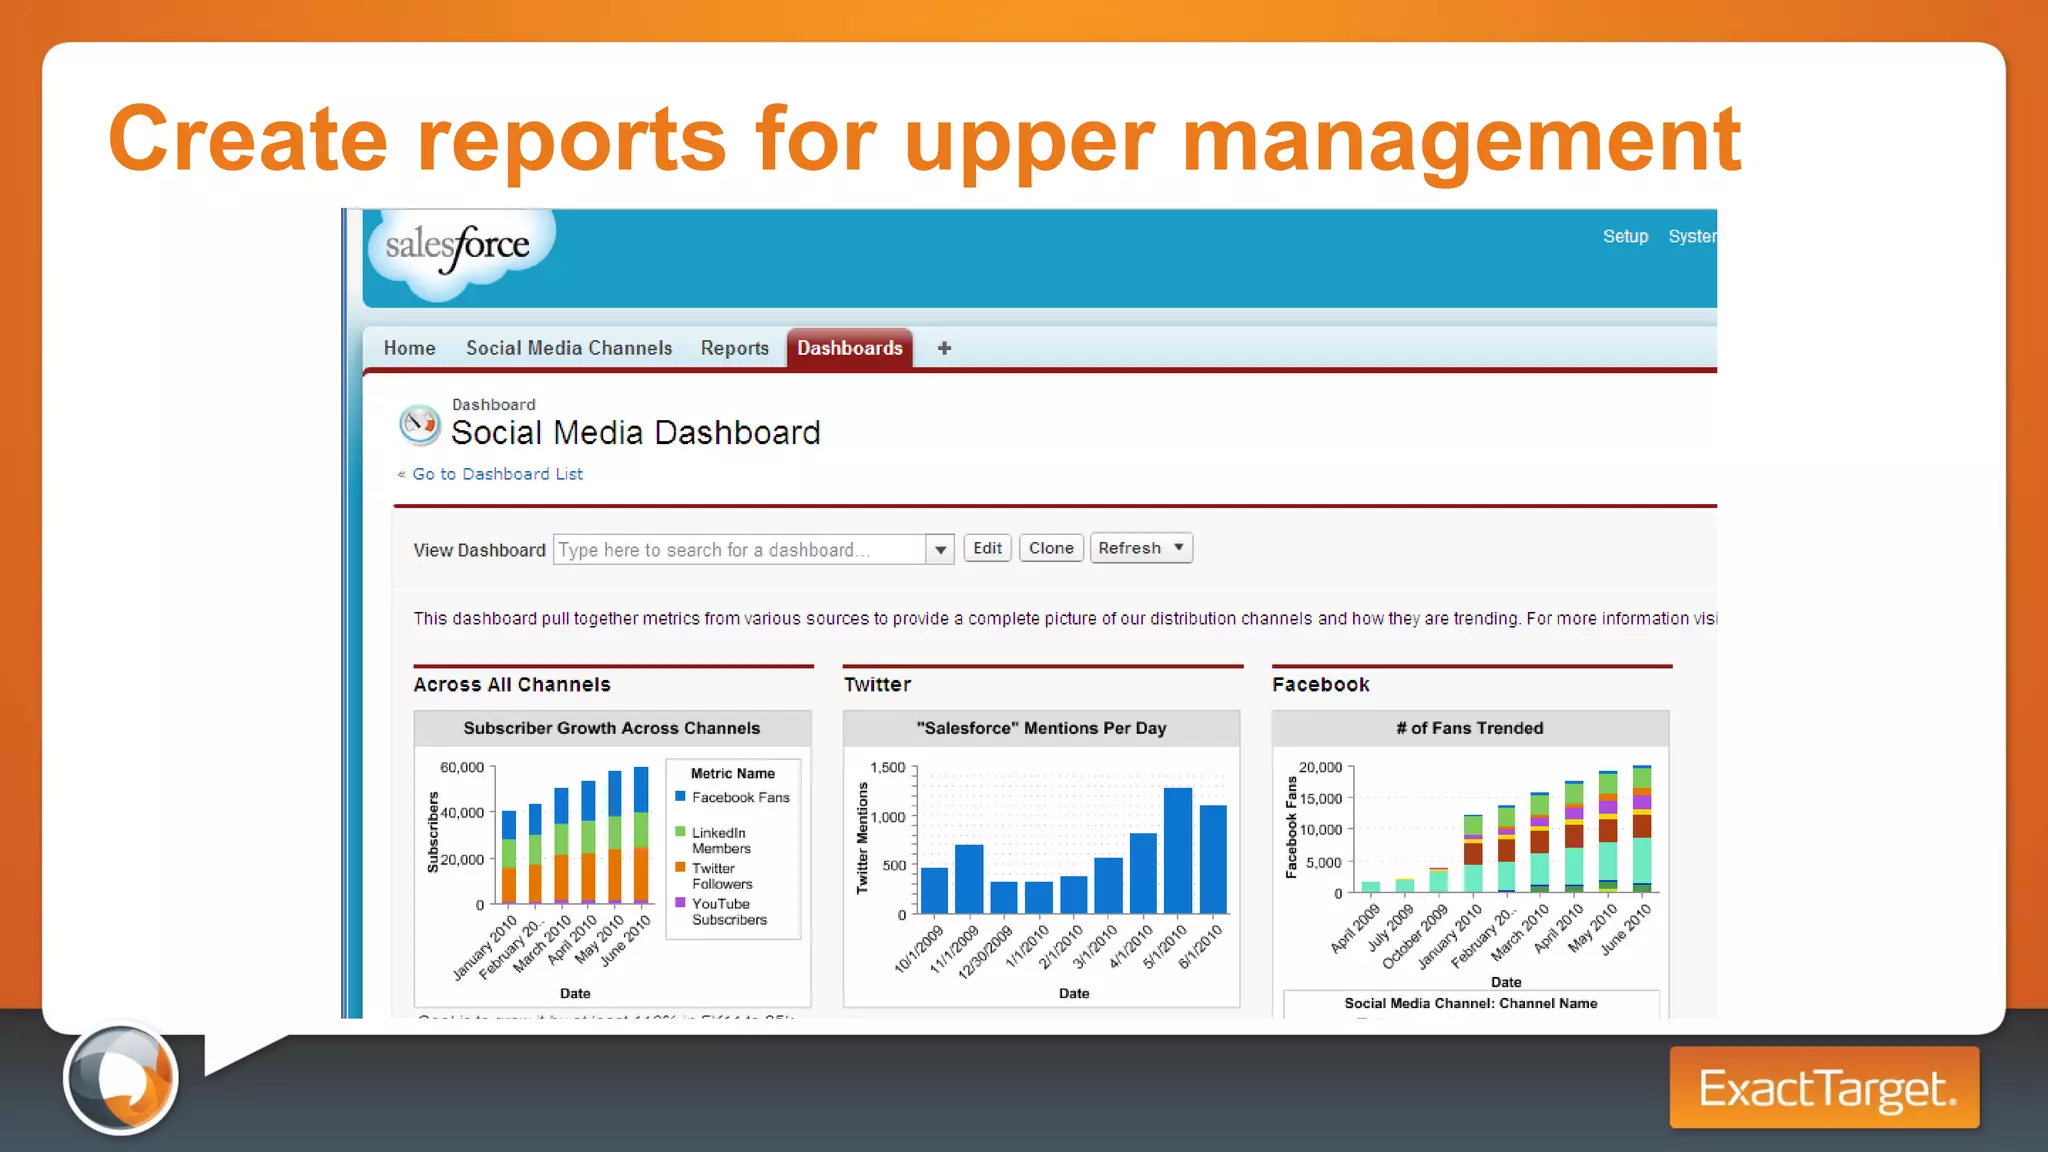The image size is (2048, 1152).
Task: Switch to the Reports tab
Action: point(735,348)
